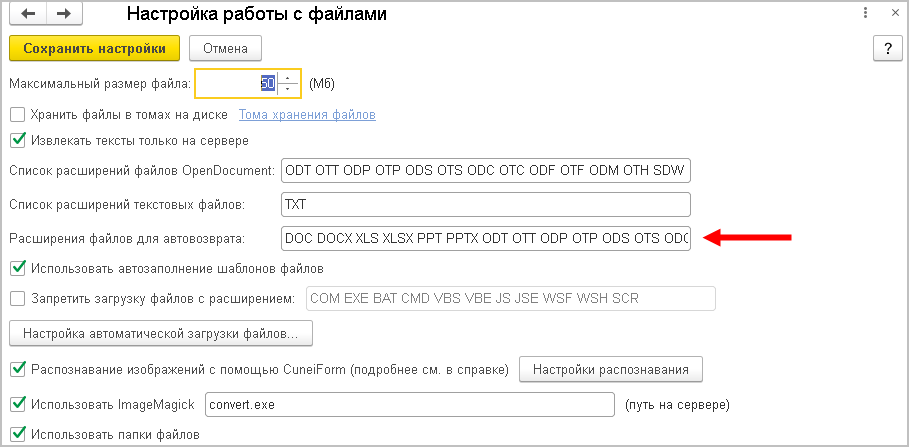Viewport: 909px width, 447px height.
Task: Click the convert.exe path field
Action: [x=408, y=405]
